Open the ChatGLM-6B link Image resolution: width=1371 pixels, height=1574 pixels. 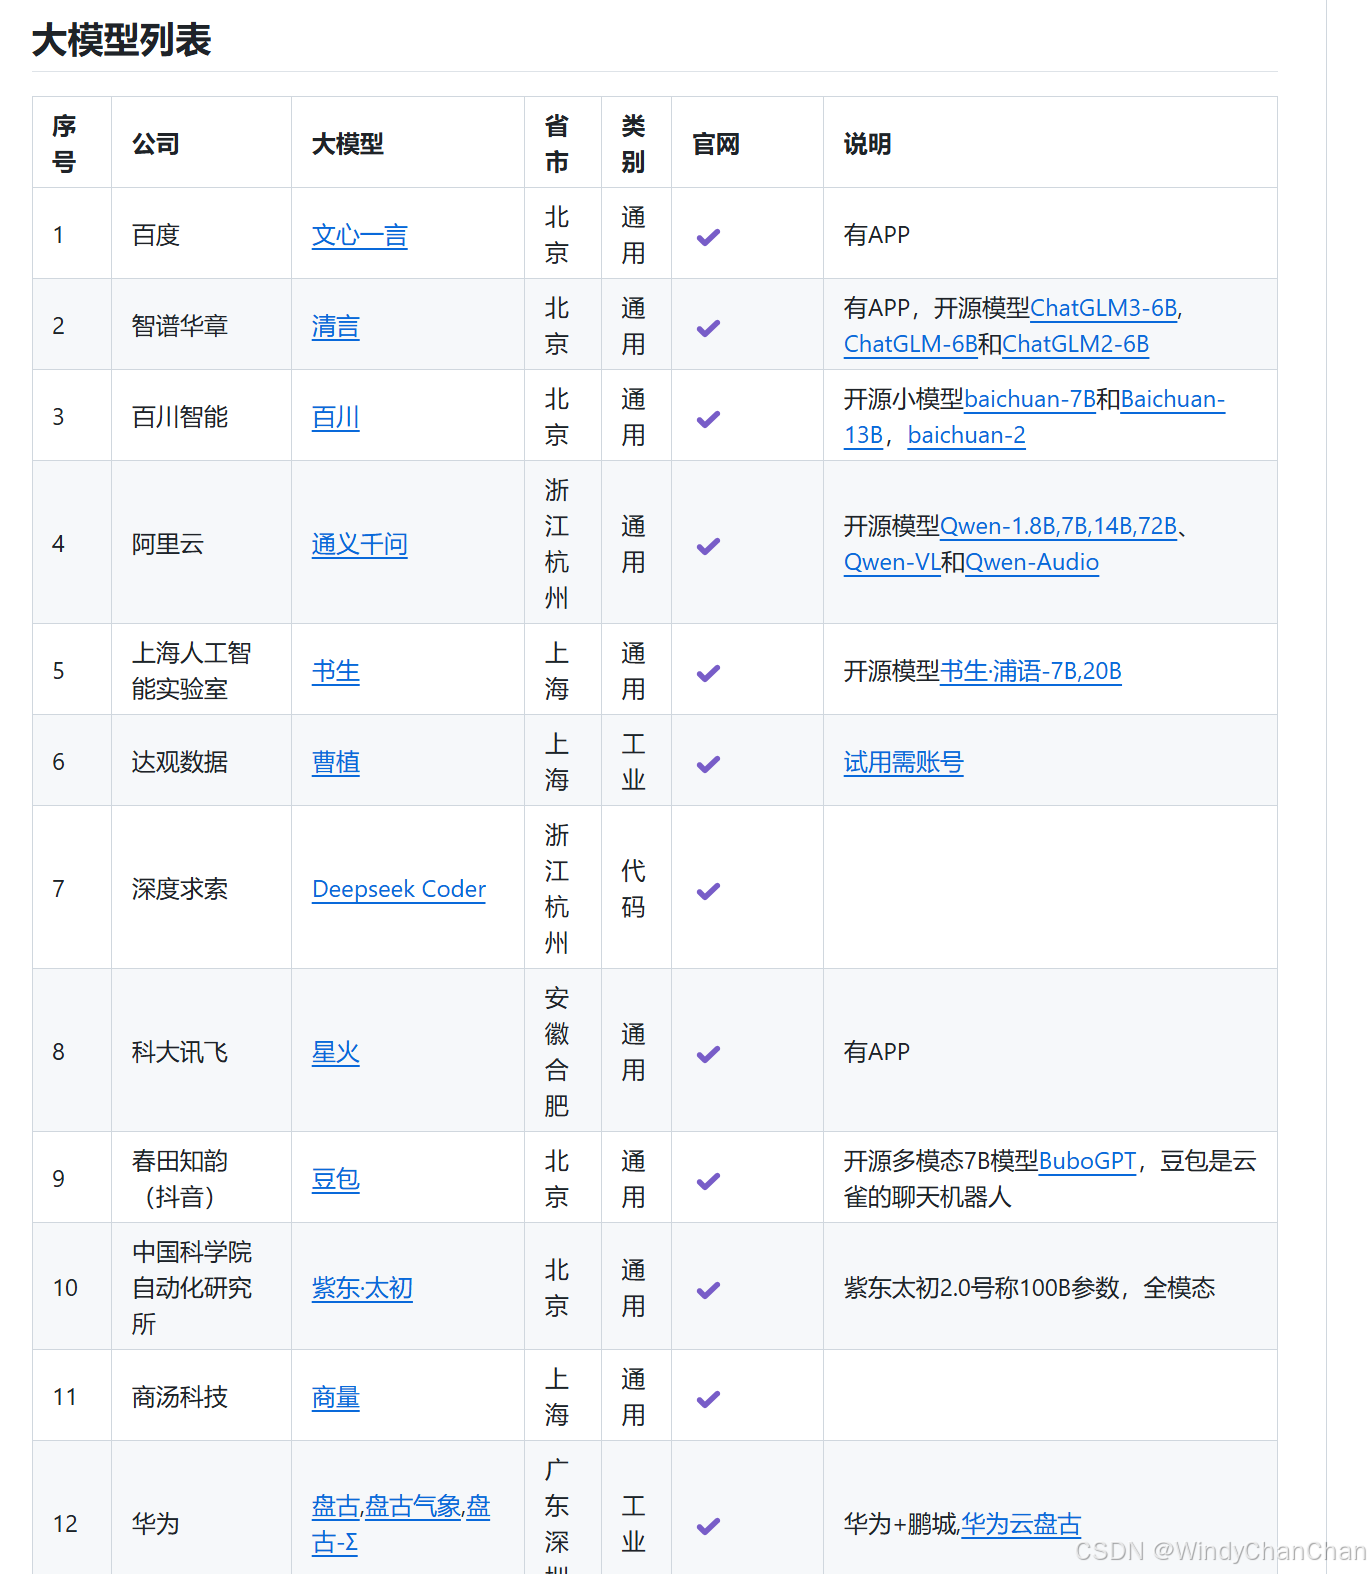911,344
